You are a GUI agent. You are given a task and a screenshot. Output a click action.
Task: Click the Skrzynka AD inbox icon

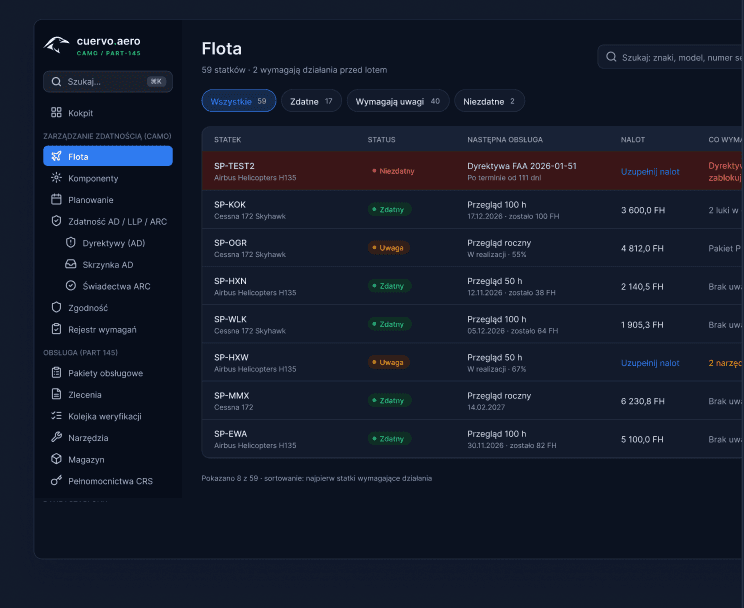click(x=71, y=264)
